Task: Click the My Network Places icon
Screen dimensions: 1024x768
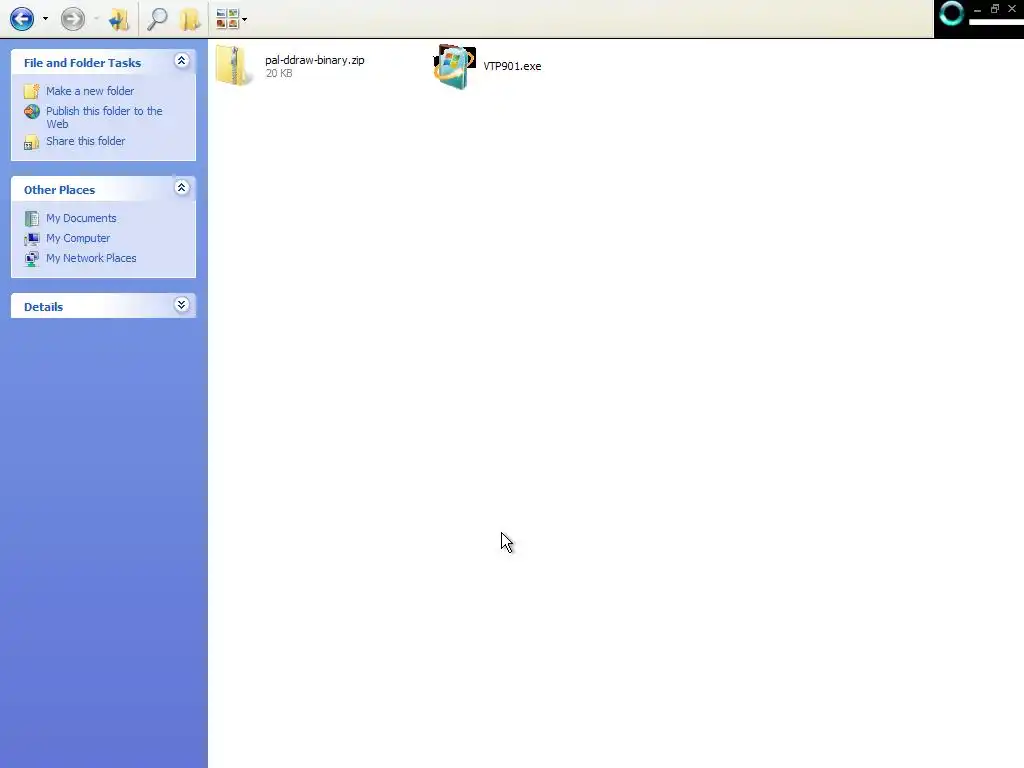Action: pos(31,259)
